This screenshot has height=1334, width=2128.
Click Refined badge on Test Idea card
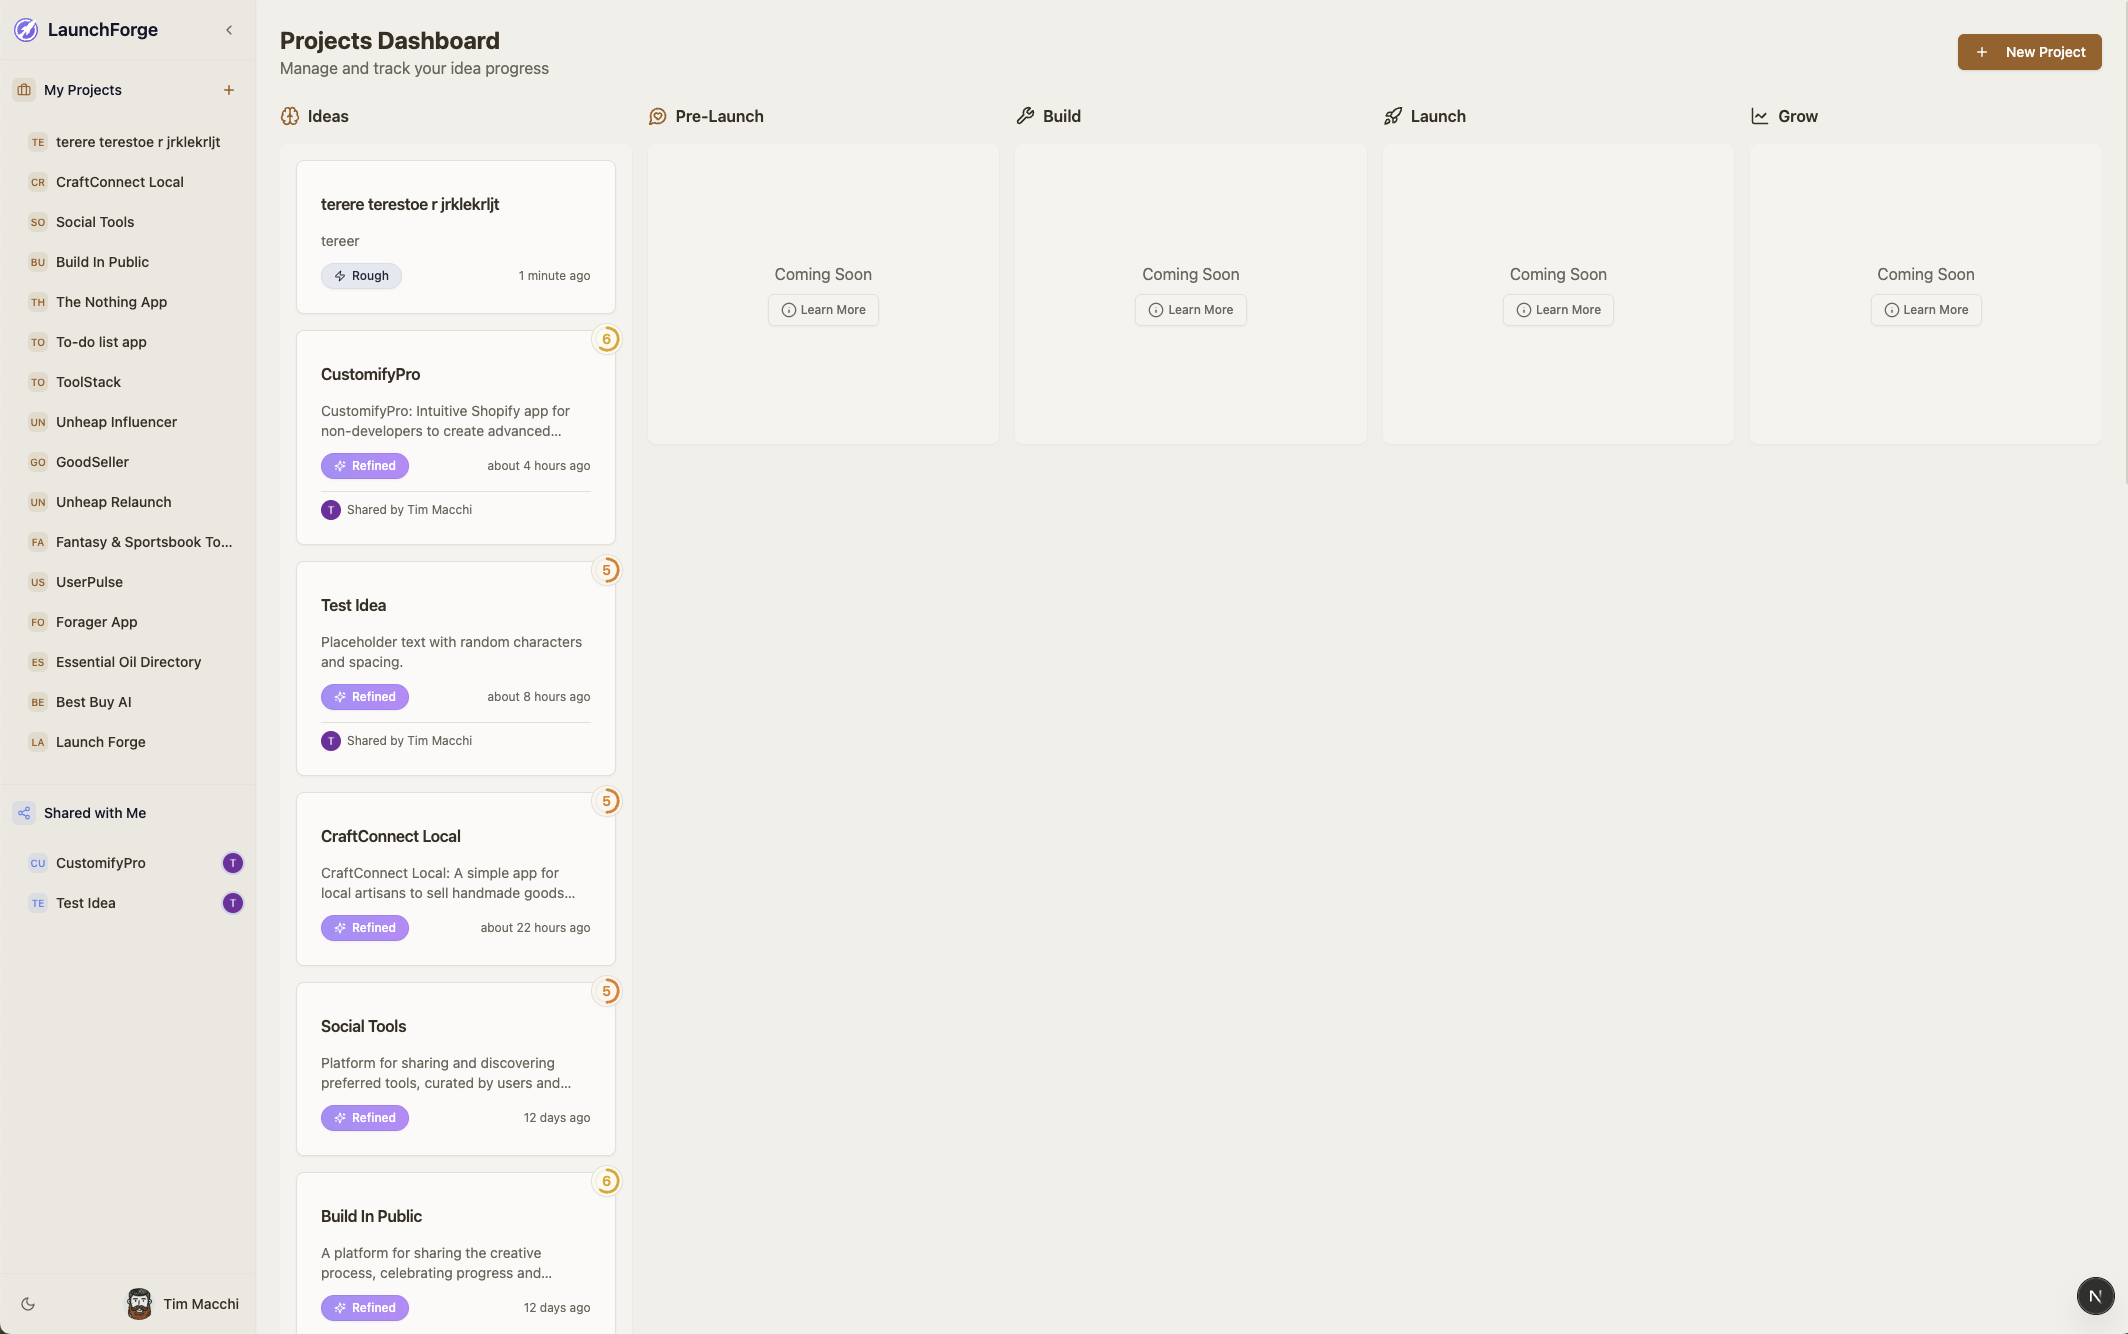(365, 697)
